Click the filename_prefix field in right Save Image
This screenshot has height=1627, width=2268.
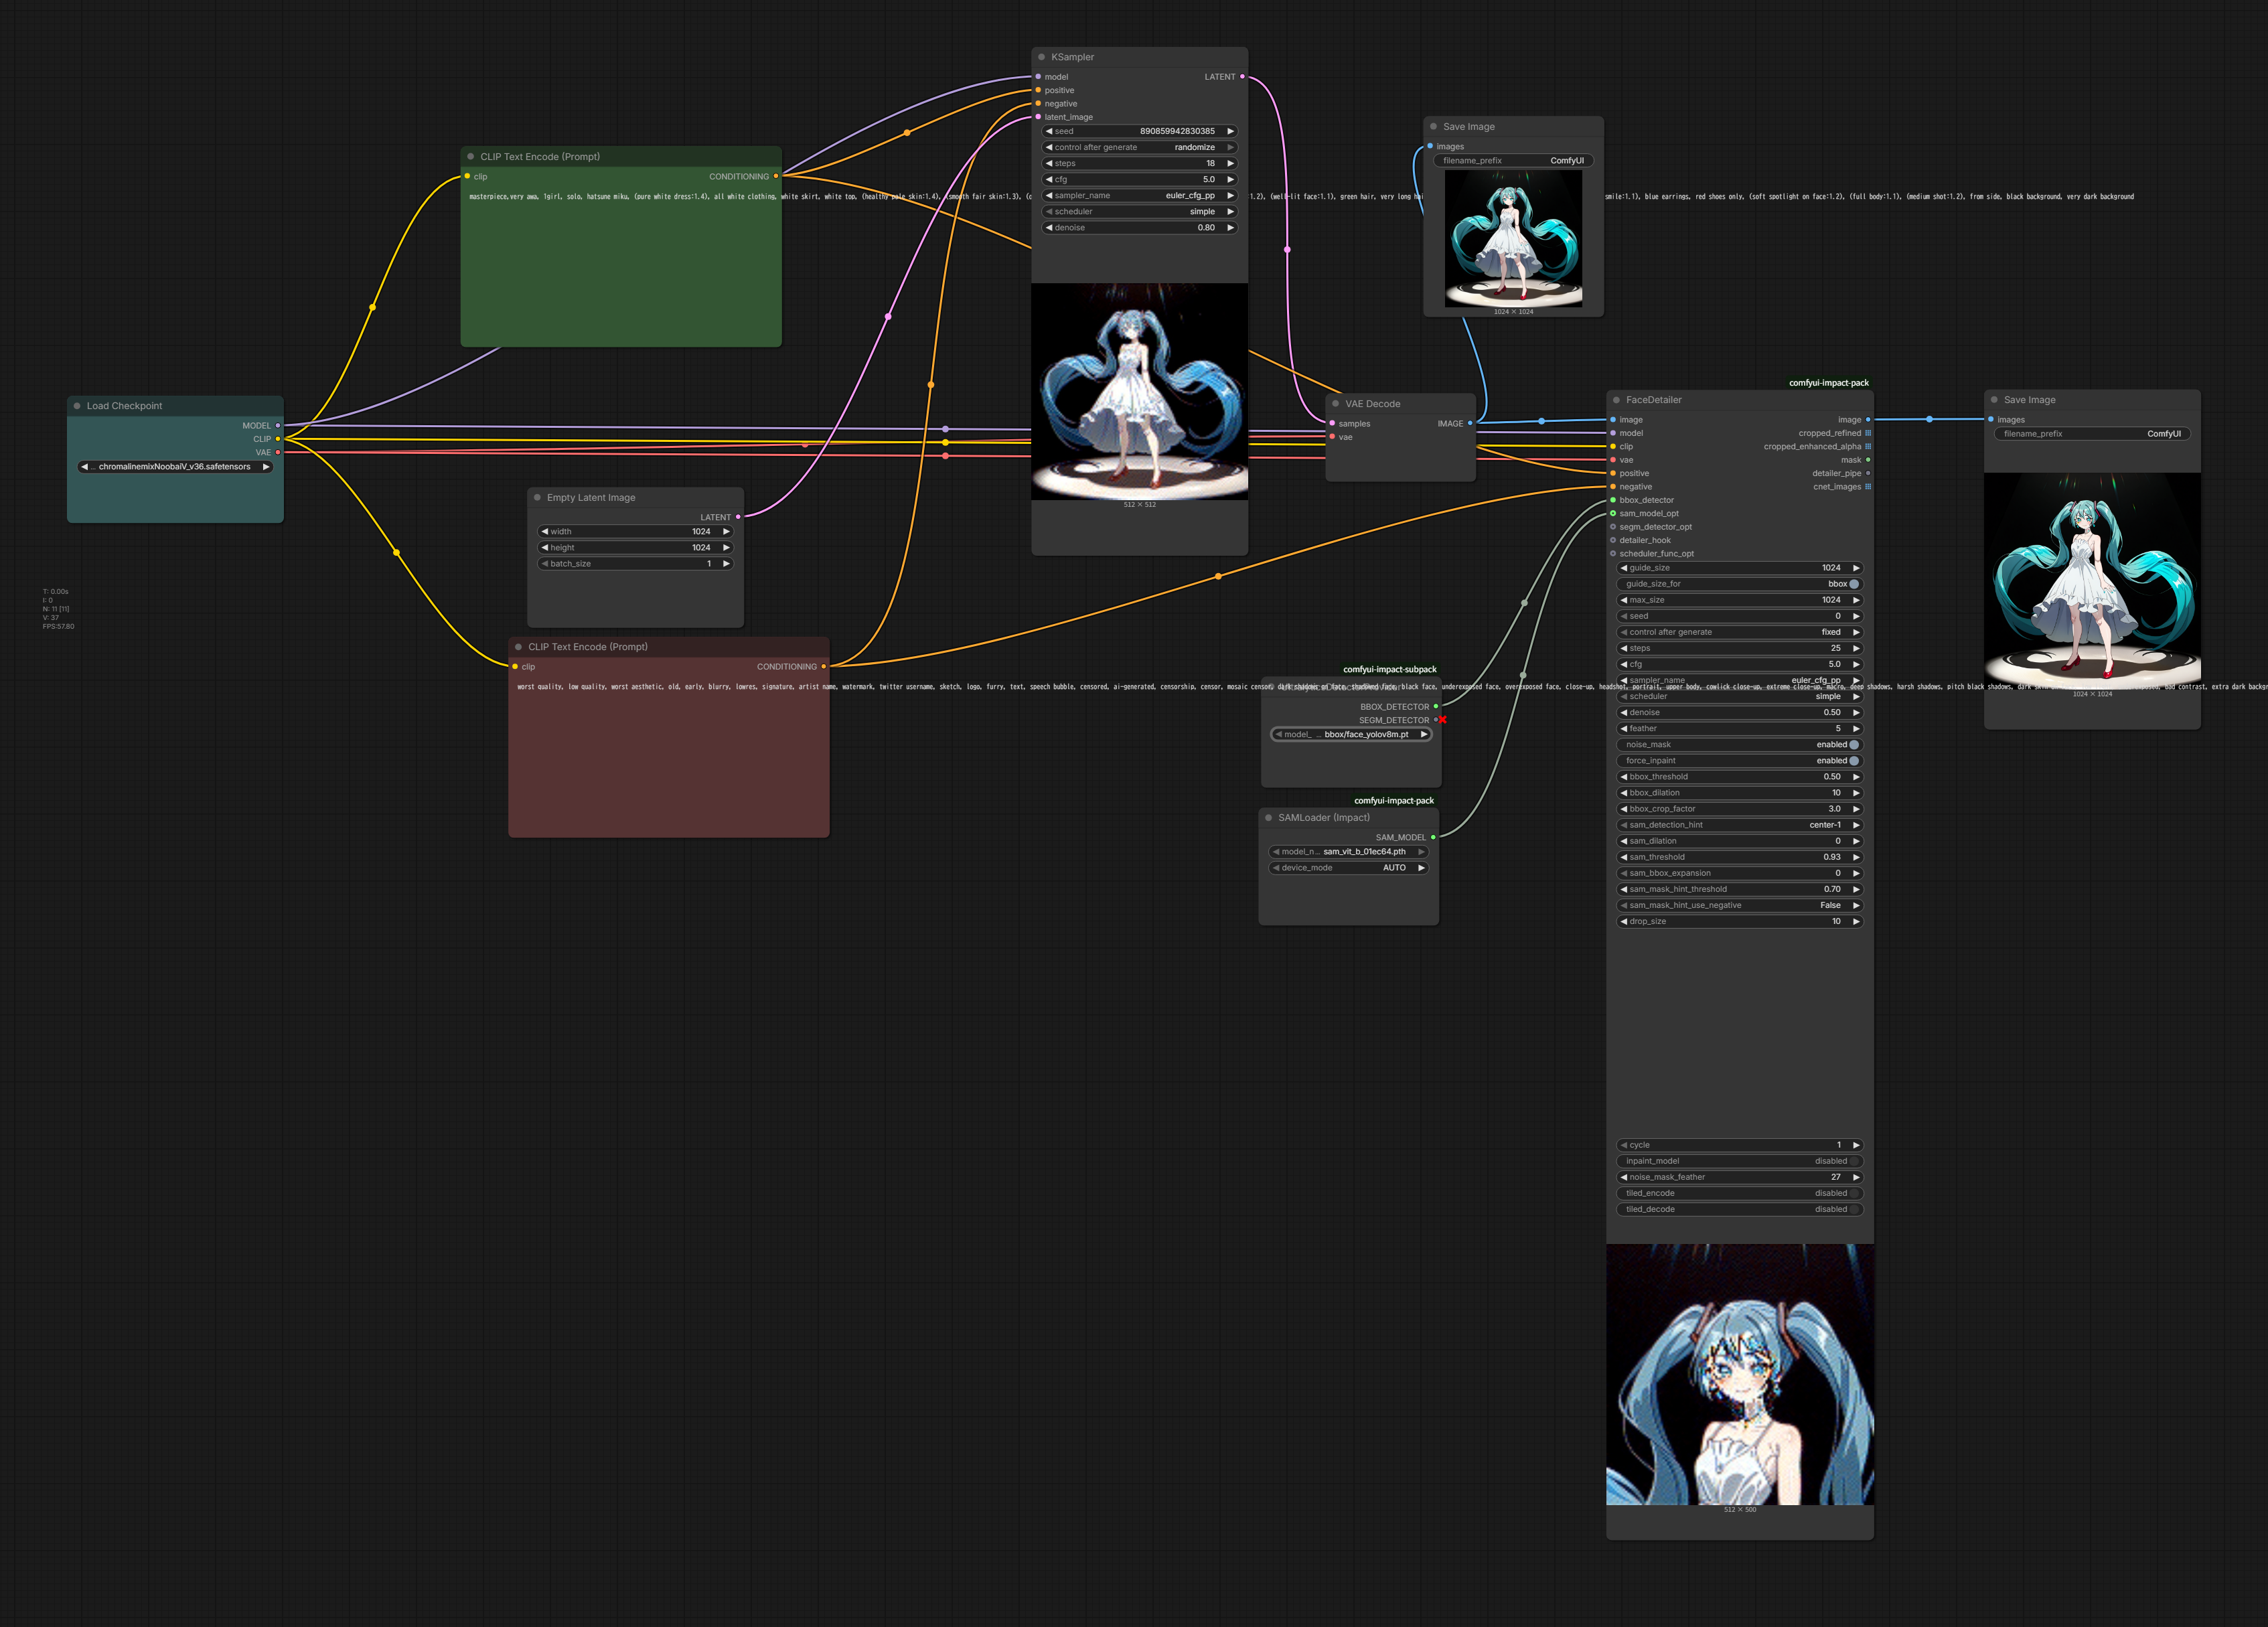pyautogui.click(x=2091, y=434)
